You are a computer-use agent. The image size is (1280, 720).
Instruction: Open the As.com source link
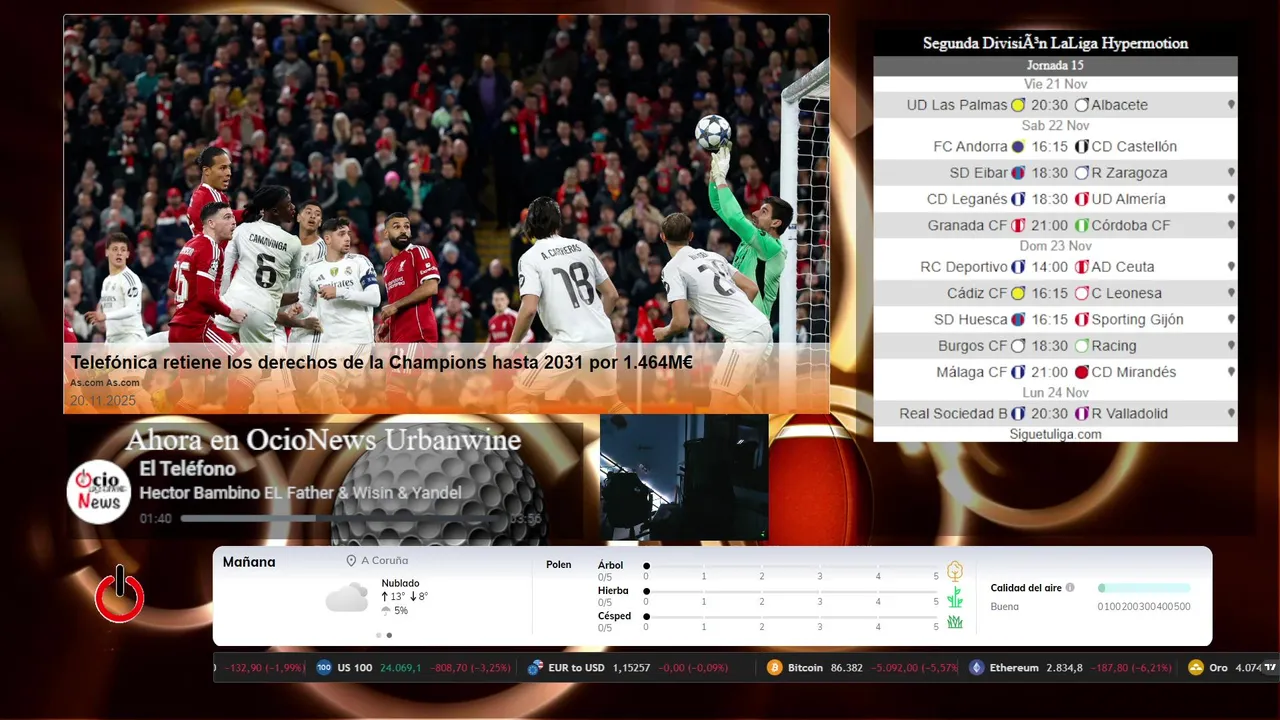click(105, 383)
